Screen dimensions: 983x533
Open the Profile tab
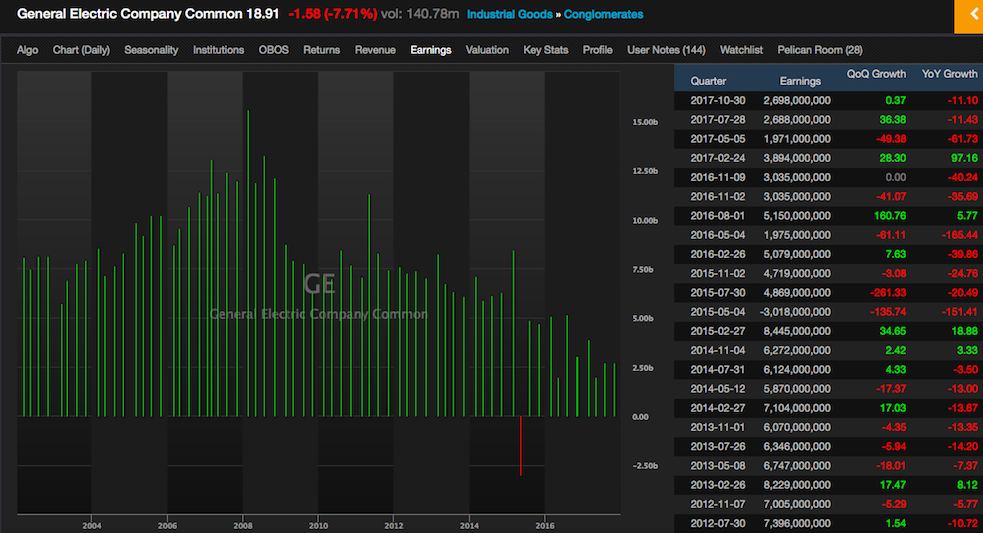tap(597, 50)
